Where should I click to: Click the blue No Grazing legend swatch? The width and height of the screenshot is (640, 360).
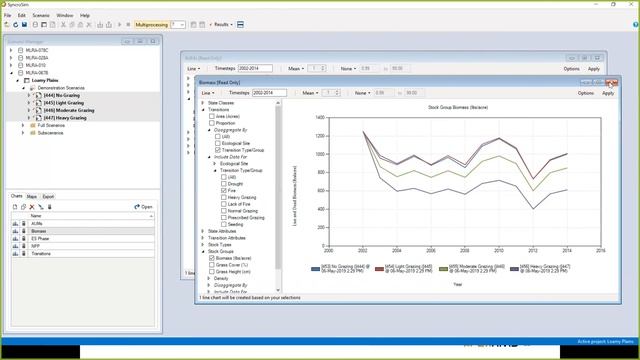pos(315,269)
